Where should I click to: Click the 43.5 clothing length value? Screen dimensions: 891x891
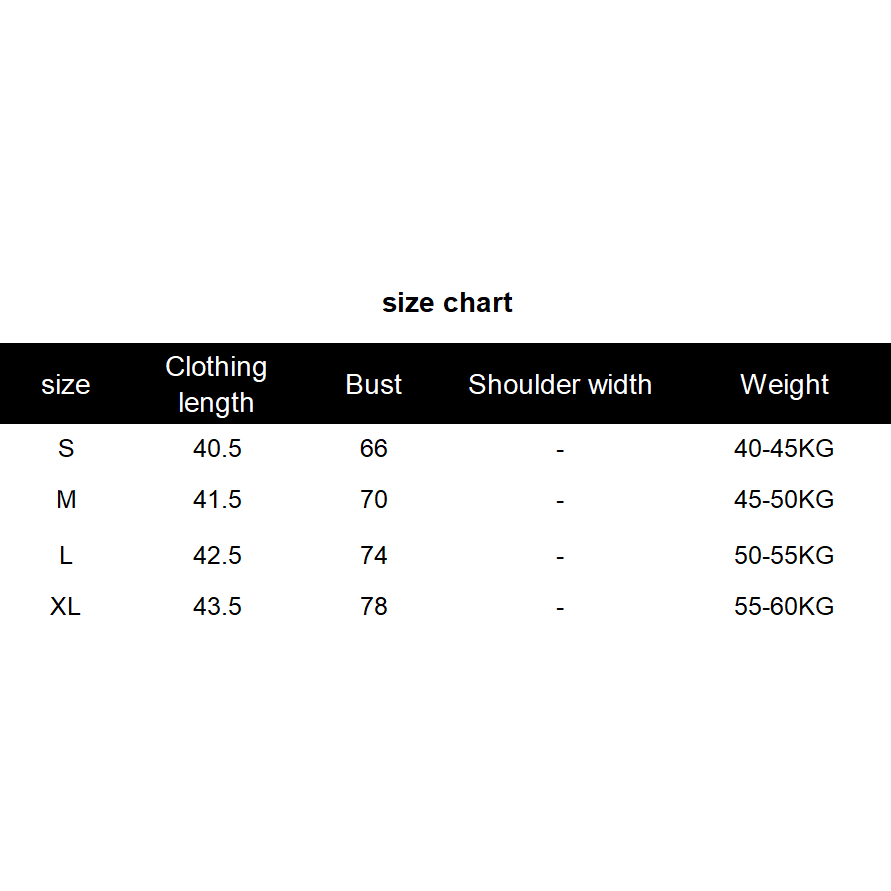217,607
